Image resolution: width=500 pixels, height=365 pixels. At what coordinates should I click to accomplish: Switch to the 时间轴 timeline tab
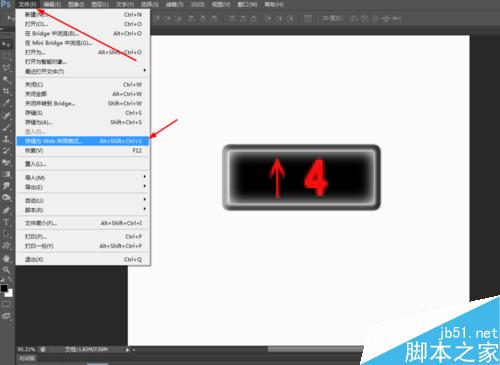pos(27,359)
